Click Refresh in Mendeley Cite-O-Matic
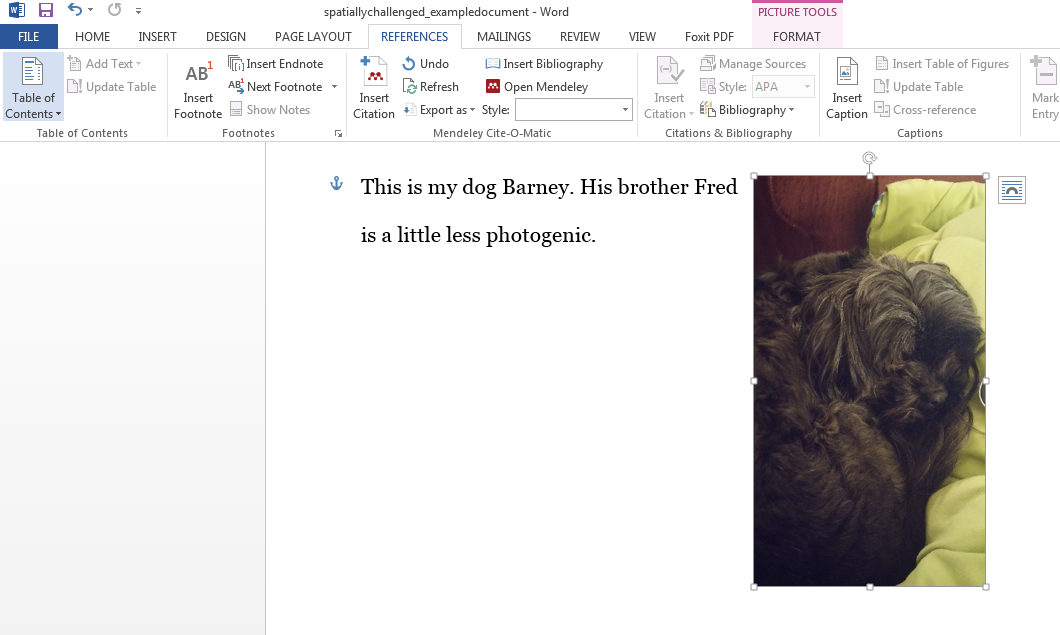This screenshot has height=635, width=1060. tap(431, 86)
